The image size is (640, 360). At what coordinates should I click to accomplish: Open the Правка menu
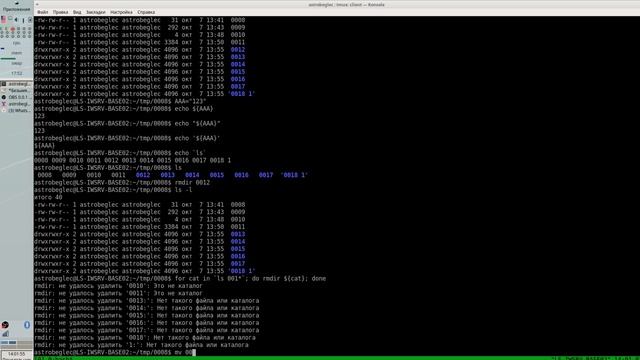60,12
